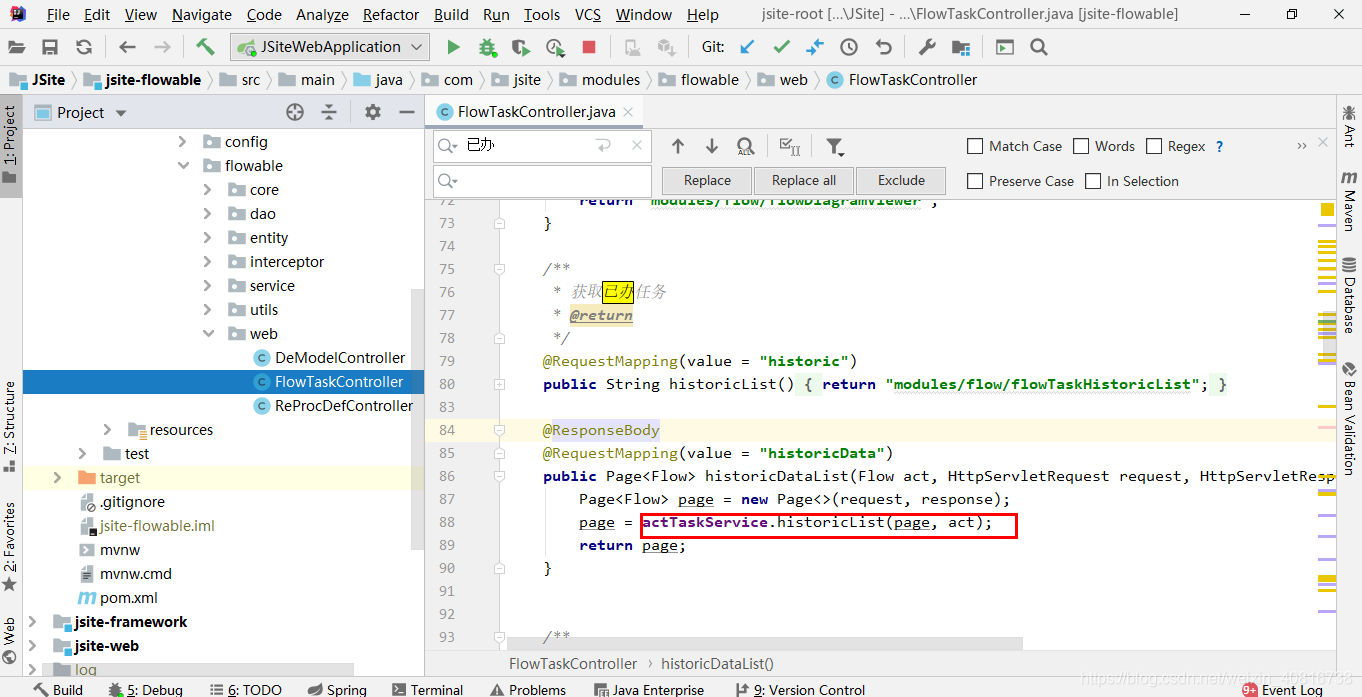Enable the Words checkbox
1362x697 pixels.
[x=1081, y=146]
